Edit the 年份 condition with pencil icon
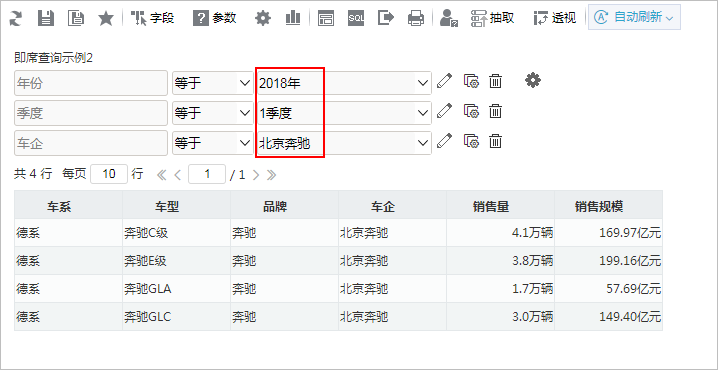Viewport: 718px width, 370px height. click(x=444, y=81)
